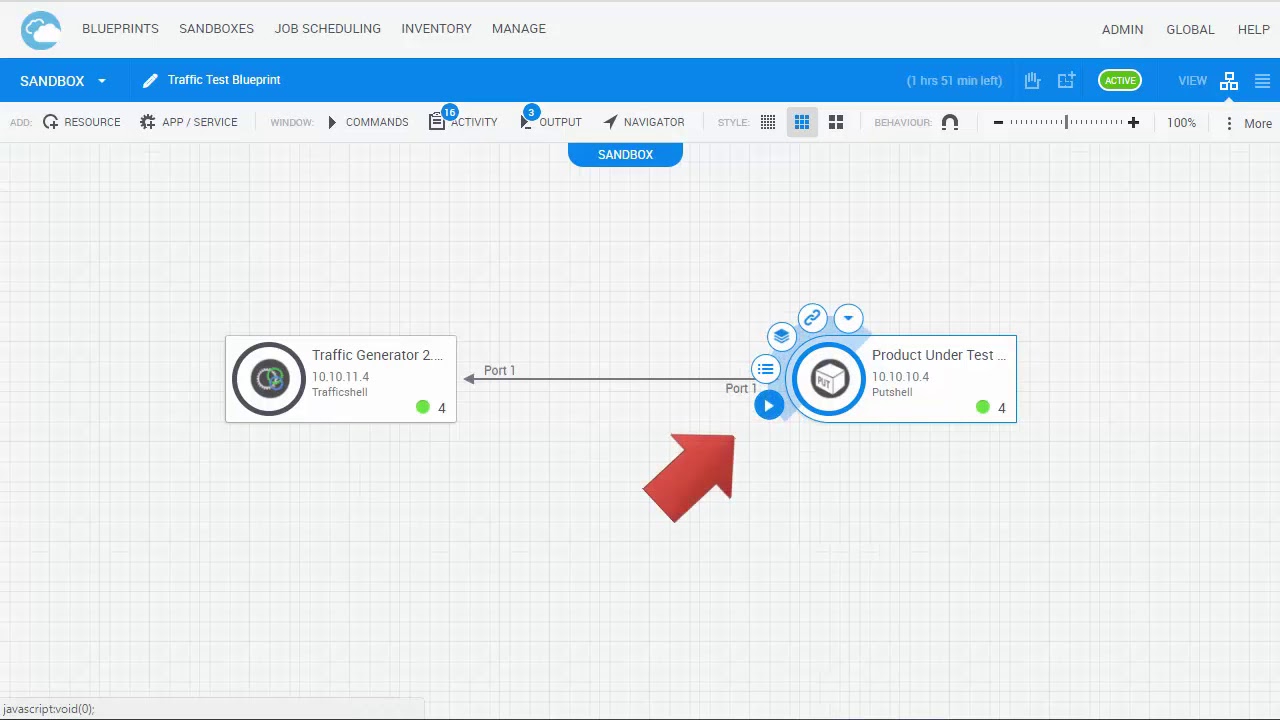Screen dimensions: 1280x720
Task: Open the Commands window
Action: (x=367, y=122)
